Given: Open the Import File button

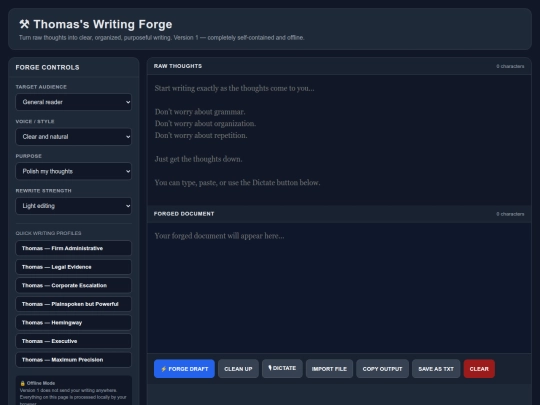Looking at the screenshot, I should [329, 369].
